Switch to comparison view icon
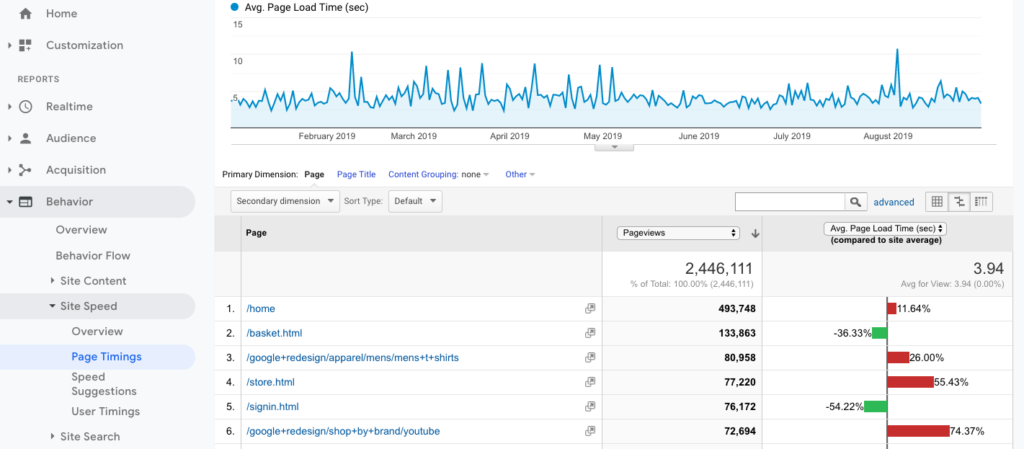 point(959,202)
